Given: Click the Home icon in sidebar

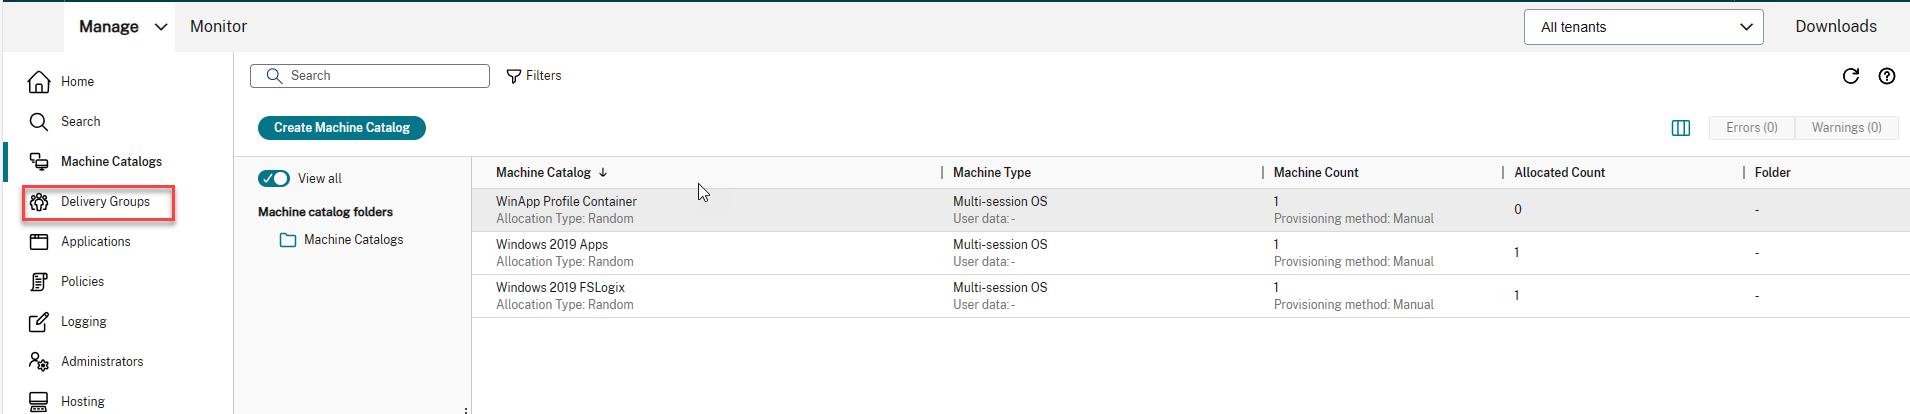Looking at the screenshot, I should pos(39,82).
